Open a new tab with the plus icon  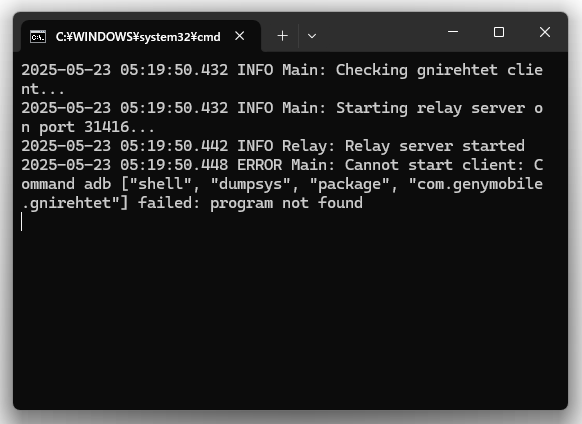coord(282,36)
